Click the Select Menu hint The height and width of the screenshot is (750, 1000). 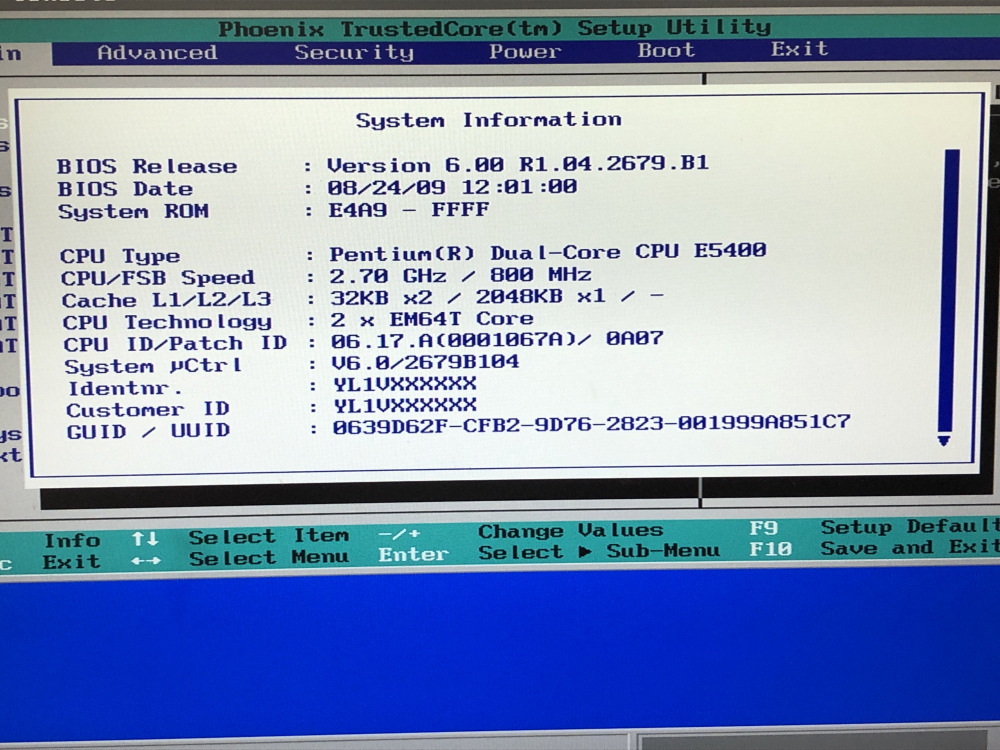[x=269, y=558]
